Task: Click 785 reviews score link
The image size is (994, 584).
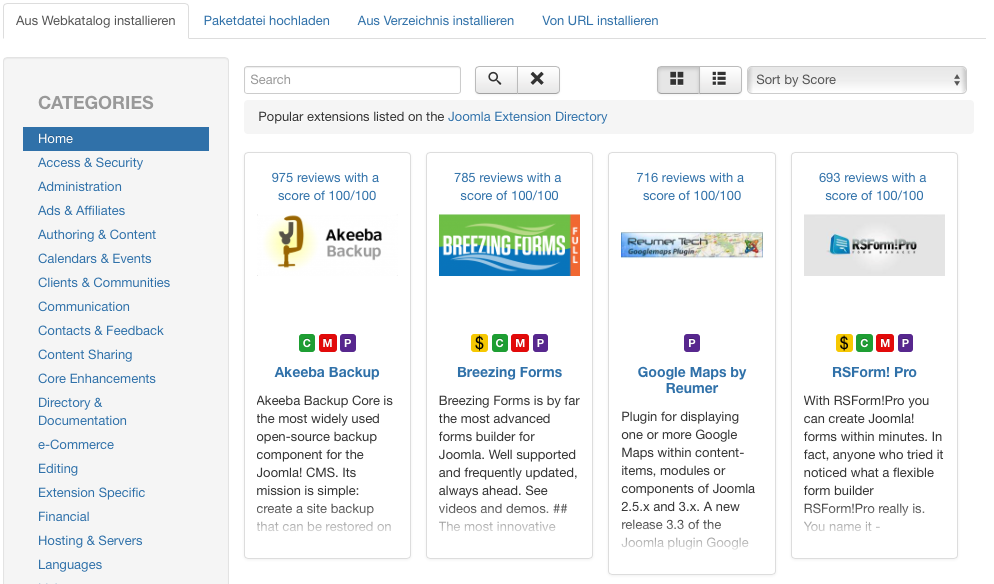Action: (x=508, y=187)
